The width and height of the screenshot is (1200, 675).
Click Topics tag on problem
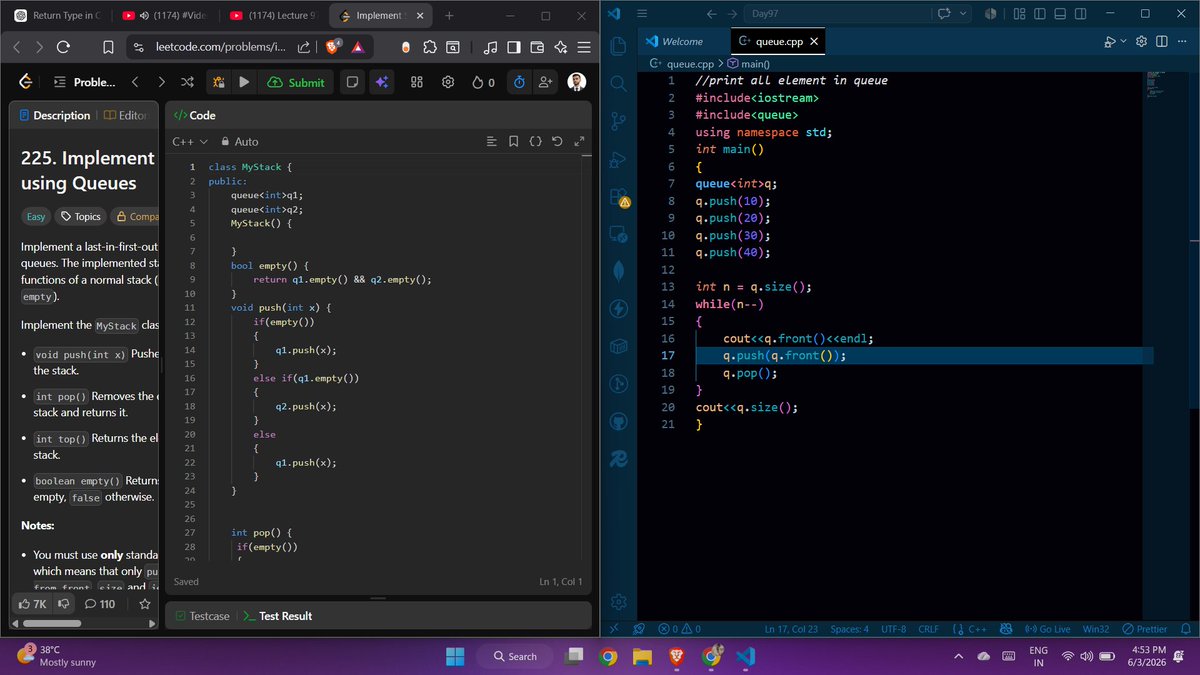[x=81, y=216]
